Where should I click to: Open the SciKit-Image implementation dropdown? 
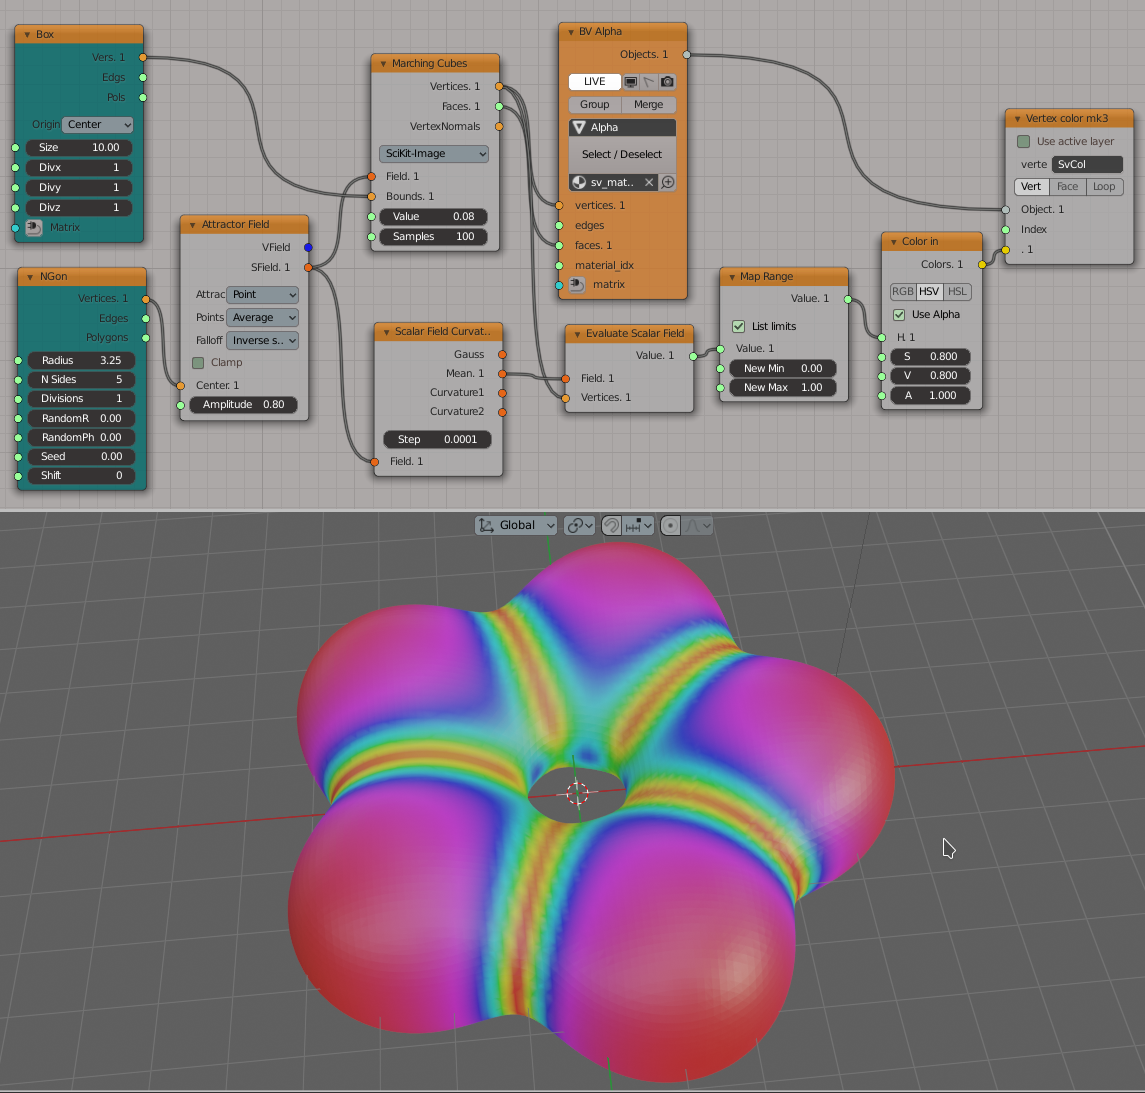(x=434, y=153)
